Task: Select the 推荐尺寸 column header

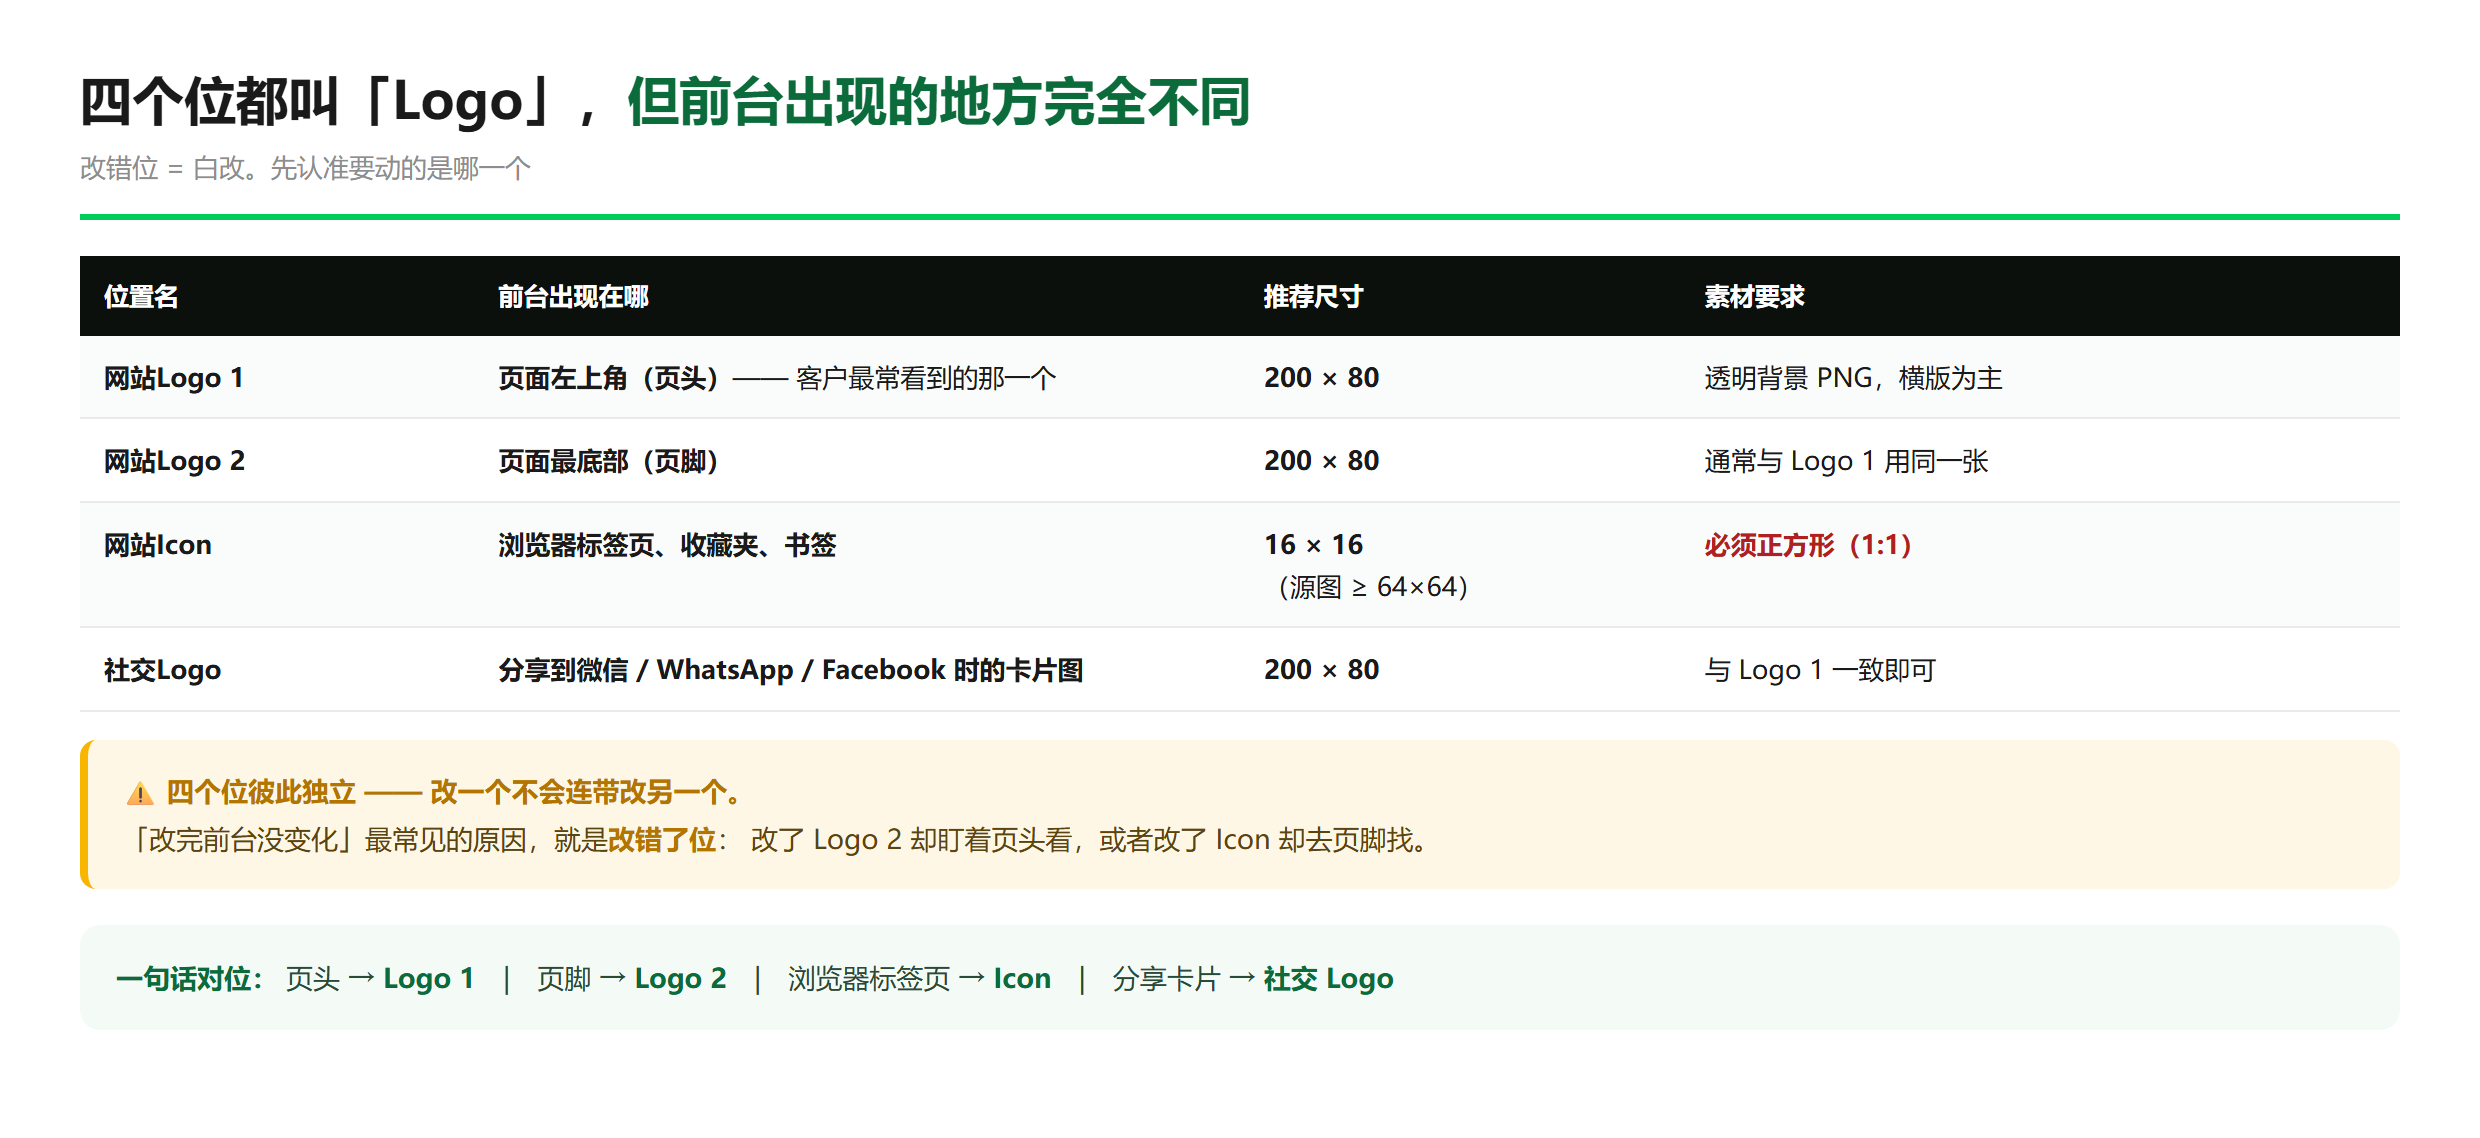Action: click(x=1313, y=297)
